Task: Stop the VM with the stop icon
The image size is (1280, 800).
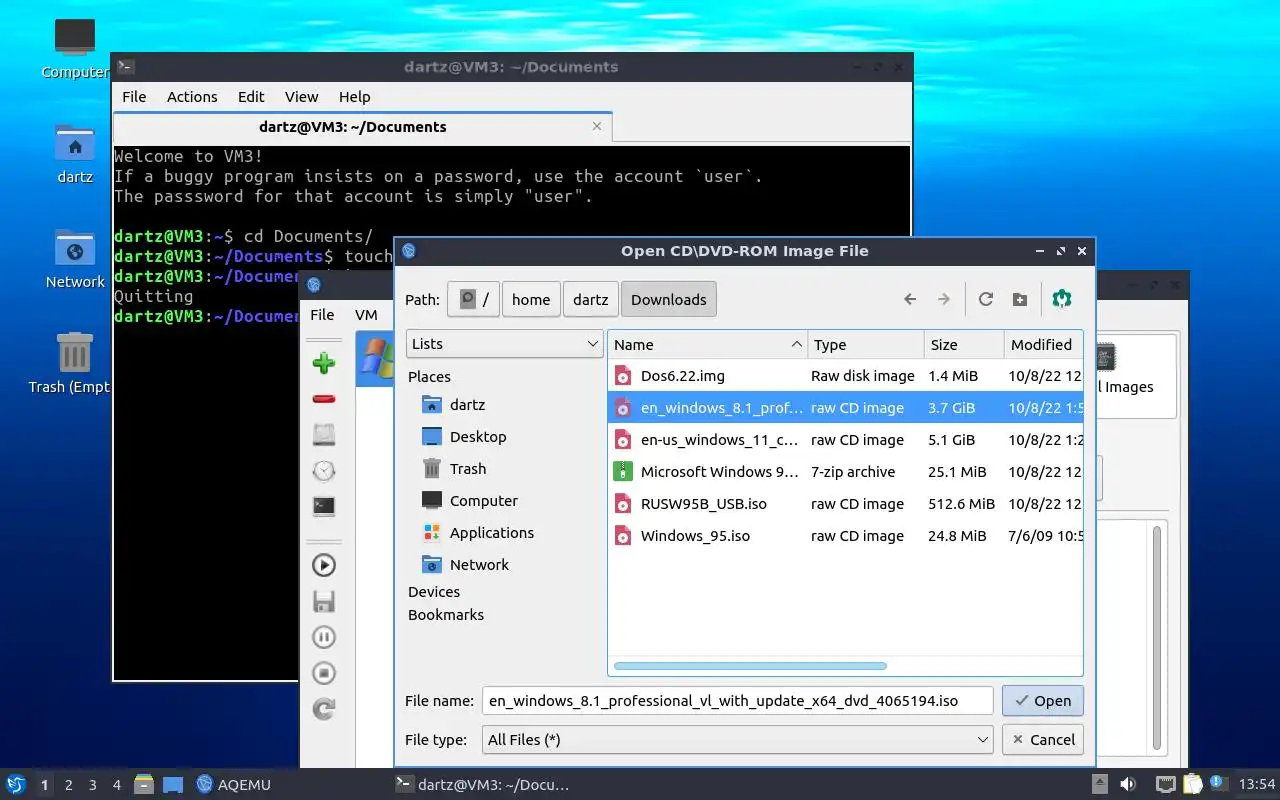Action: [323, 673]
